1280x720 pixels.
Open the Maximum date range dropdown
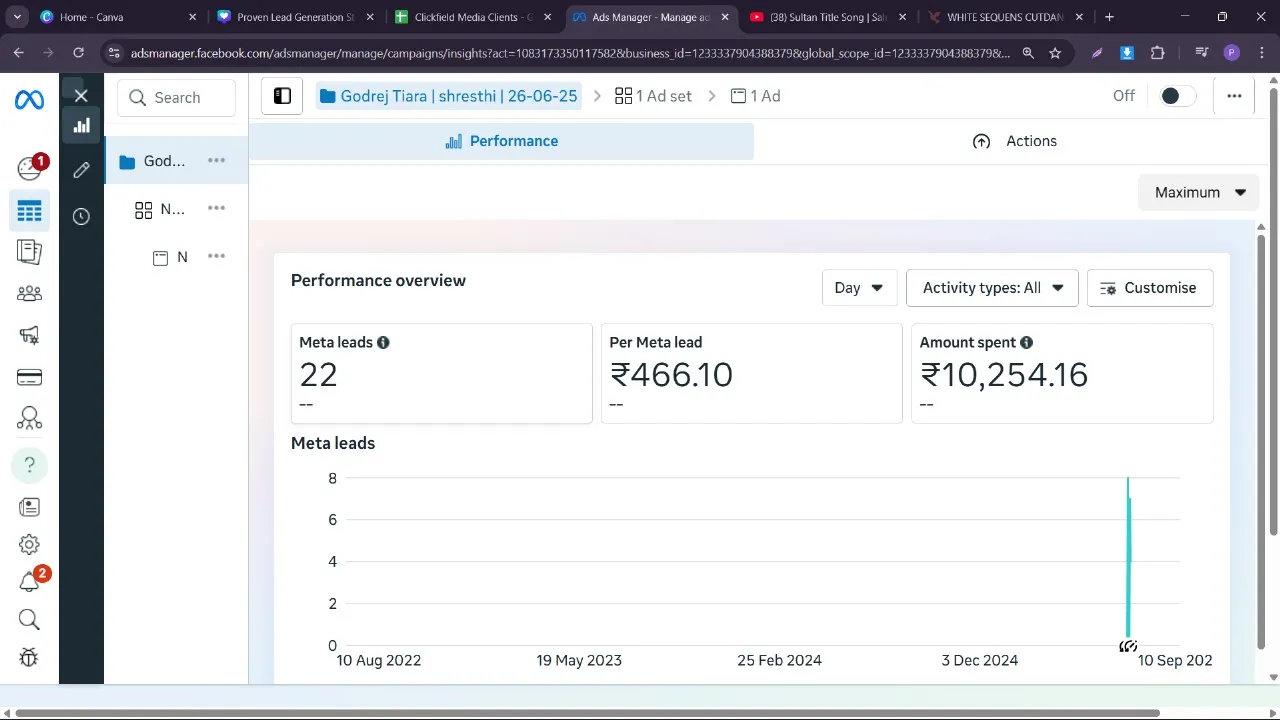pos(1198,192)
